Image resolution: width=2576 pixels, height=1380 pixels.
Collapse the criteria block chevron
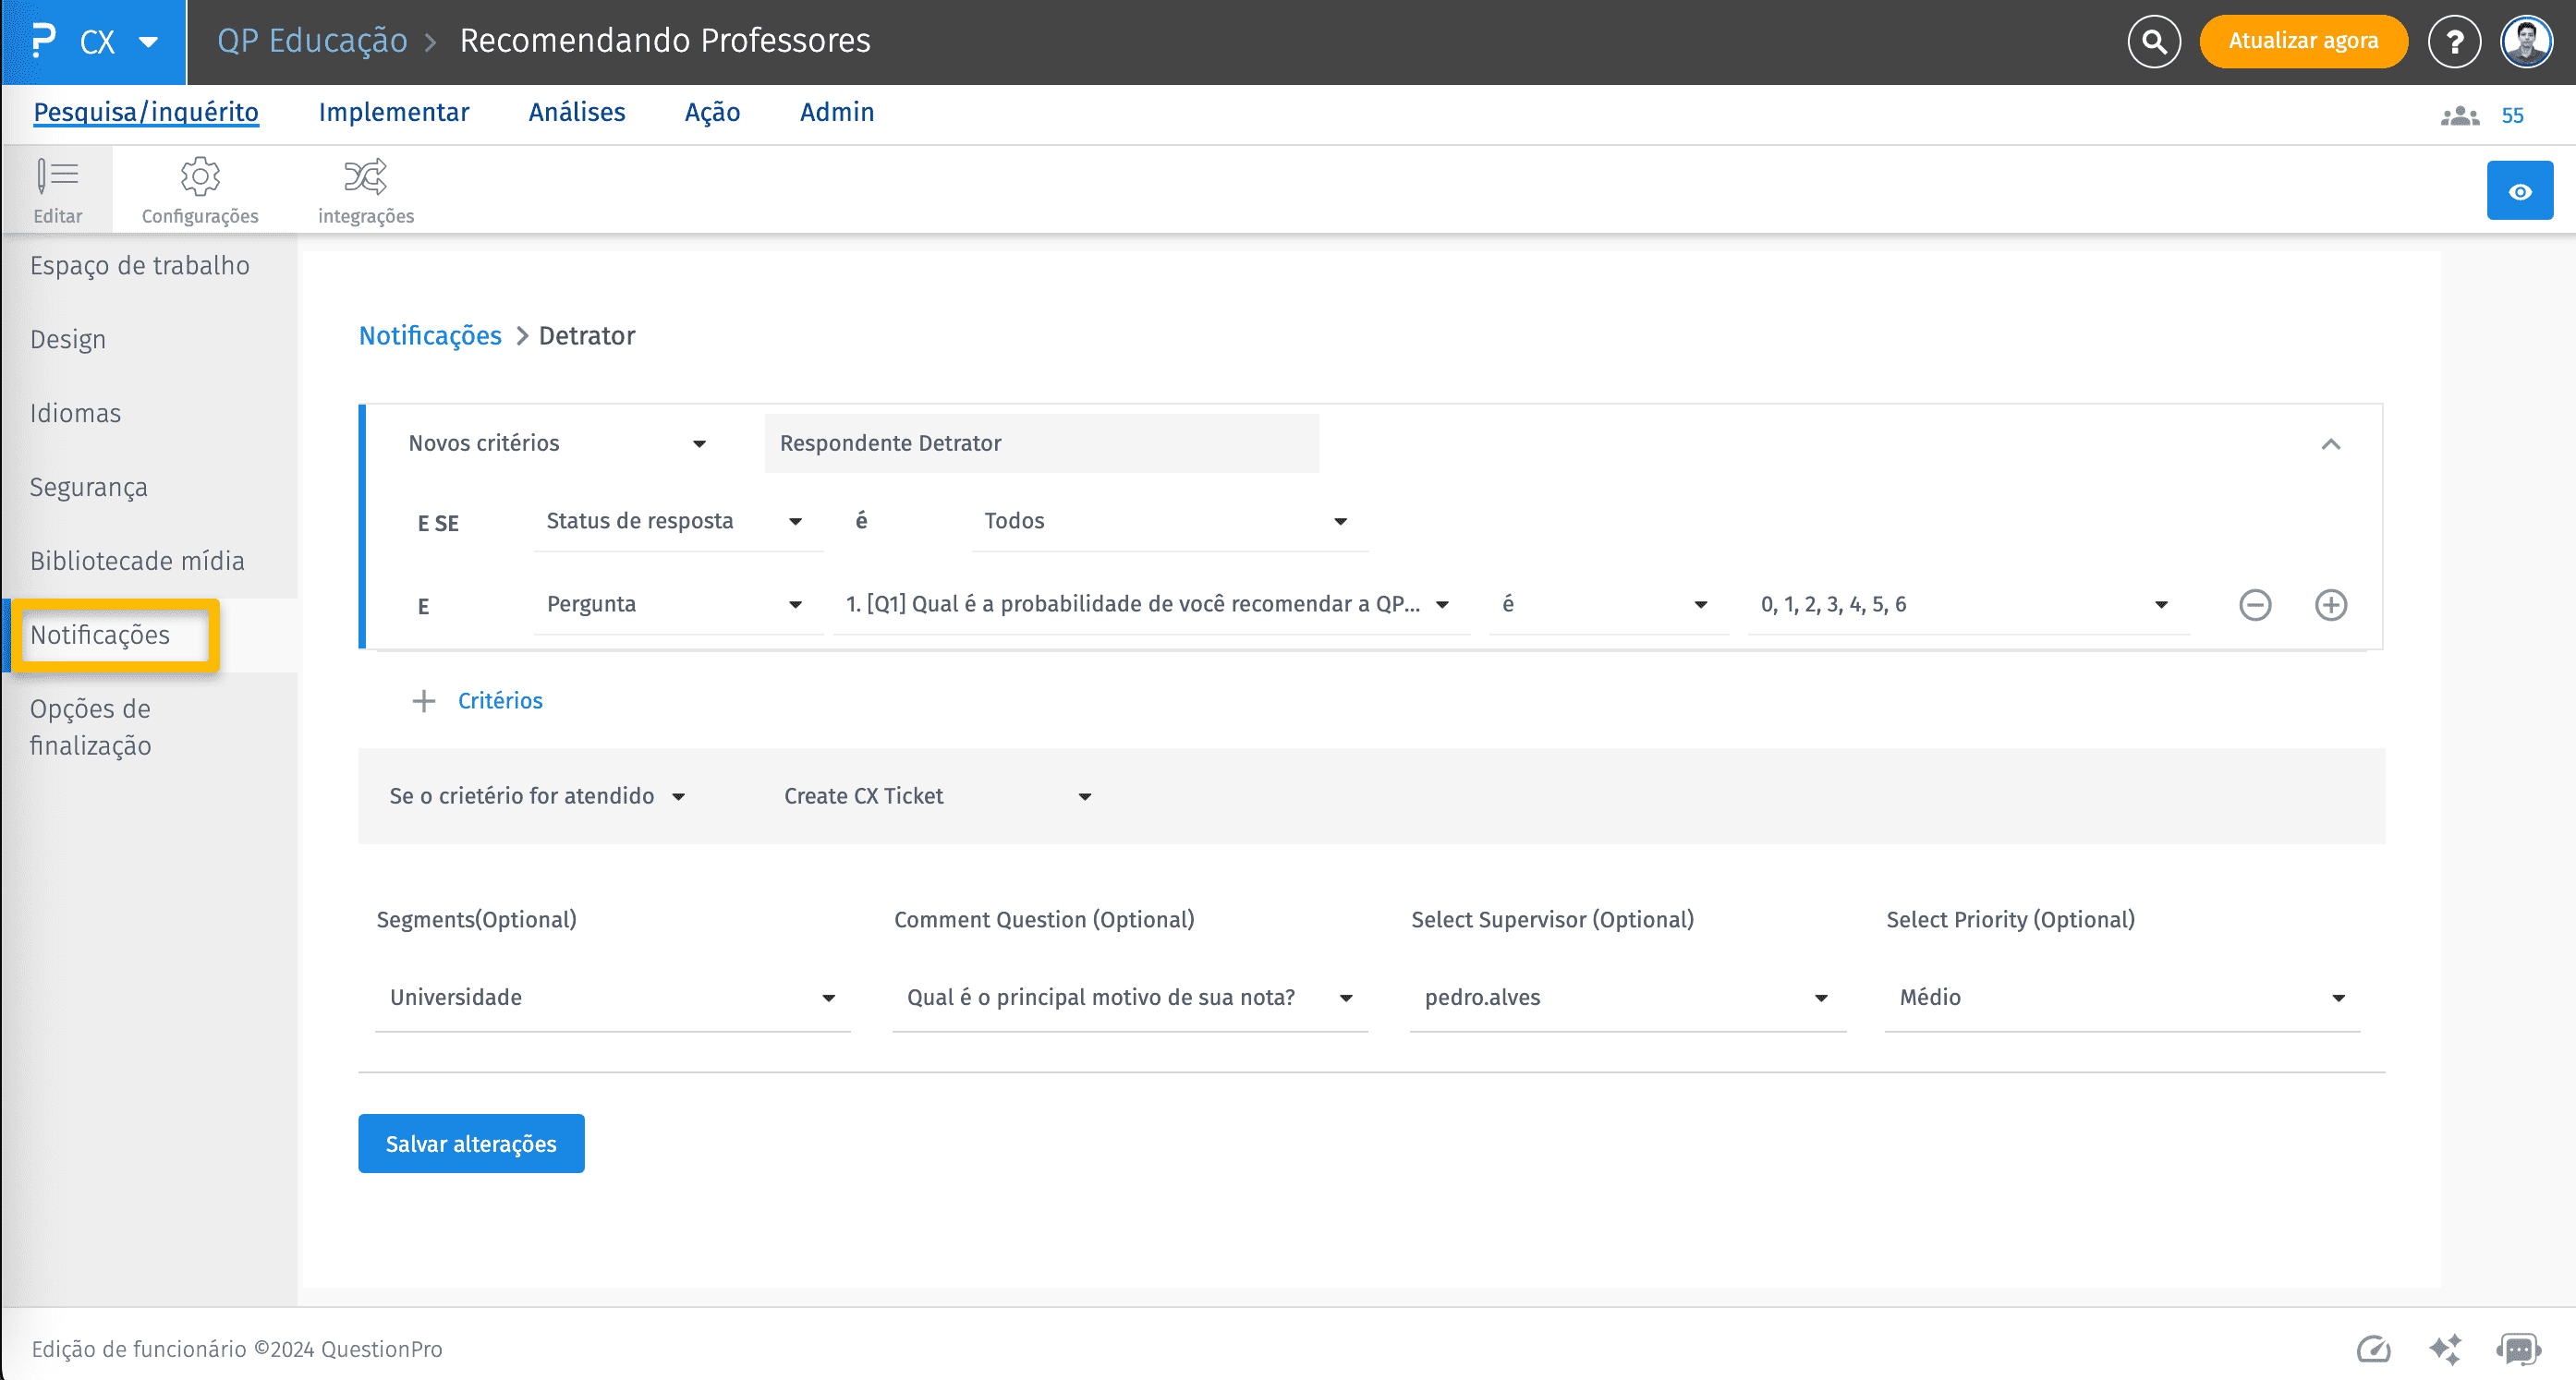(2331, 444)
